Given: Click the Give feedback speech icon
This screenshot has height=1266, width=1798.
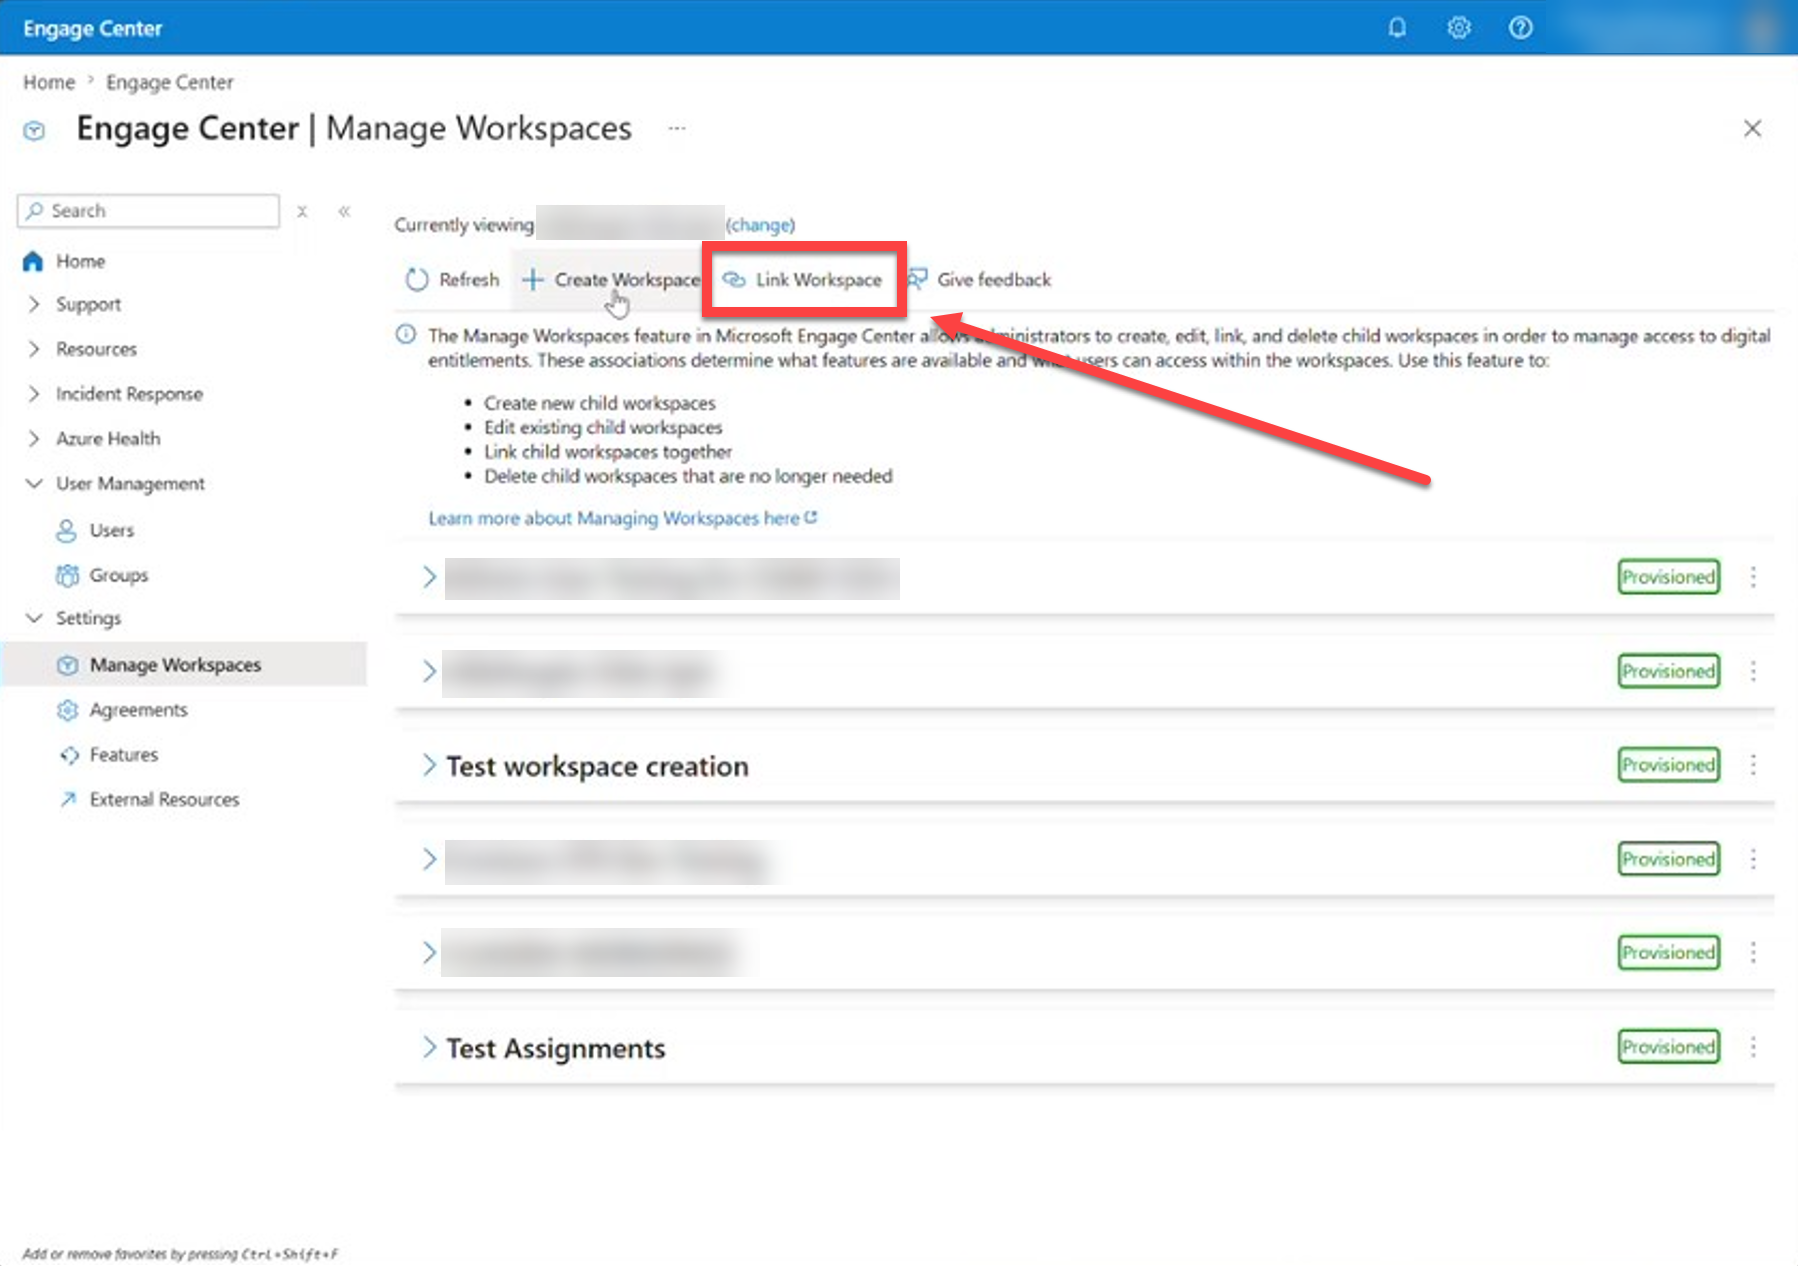Looking at the screenshot, I should 917,279.
